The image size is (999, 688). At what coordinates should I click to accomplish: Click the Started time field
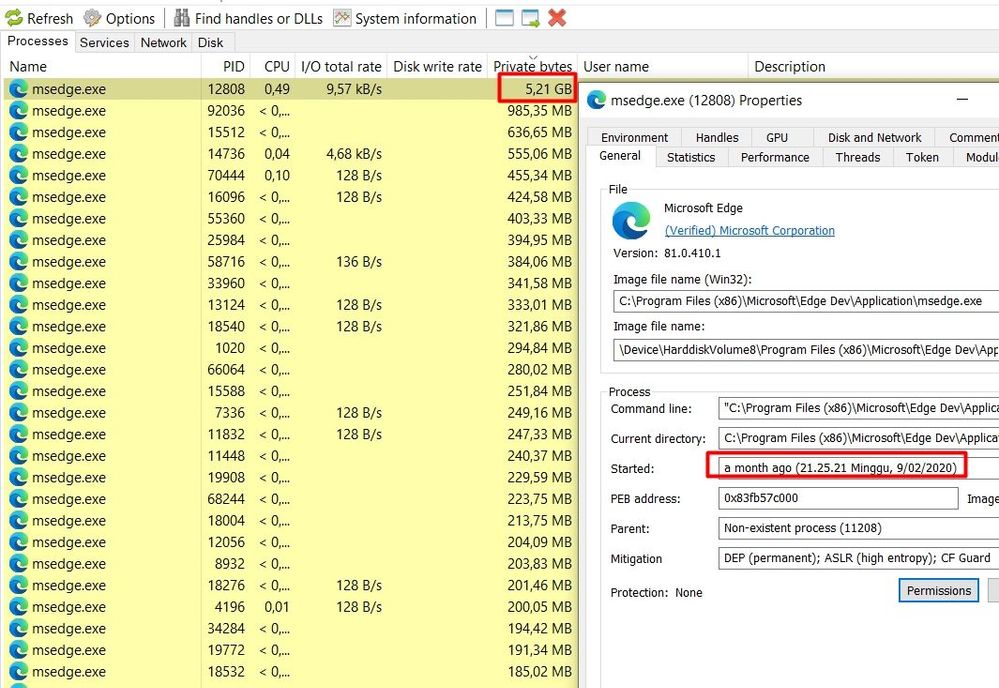coord(859,468)
